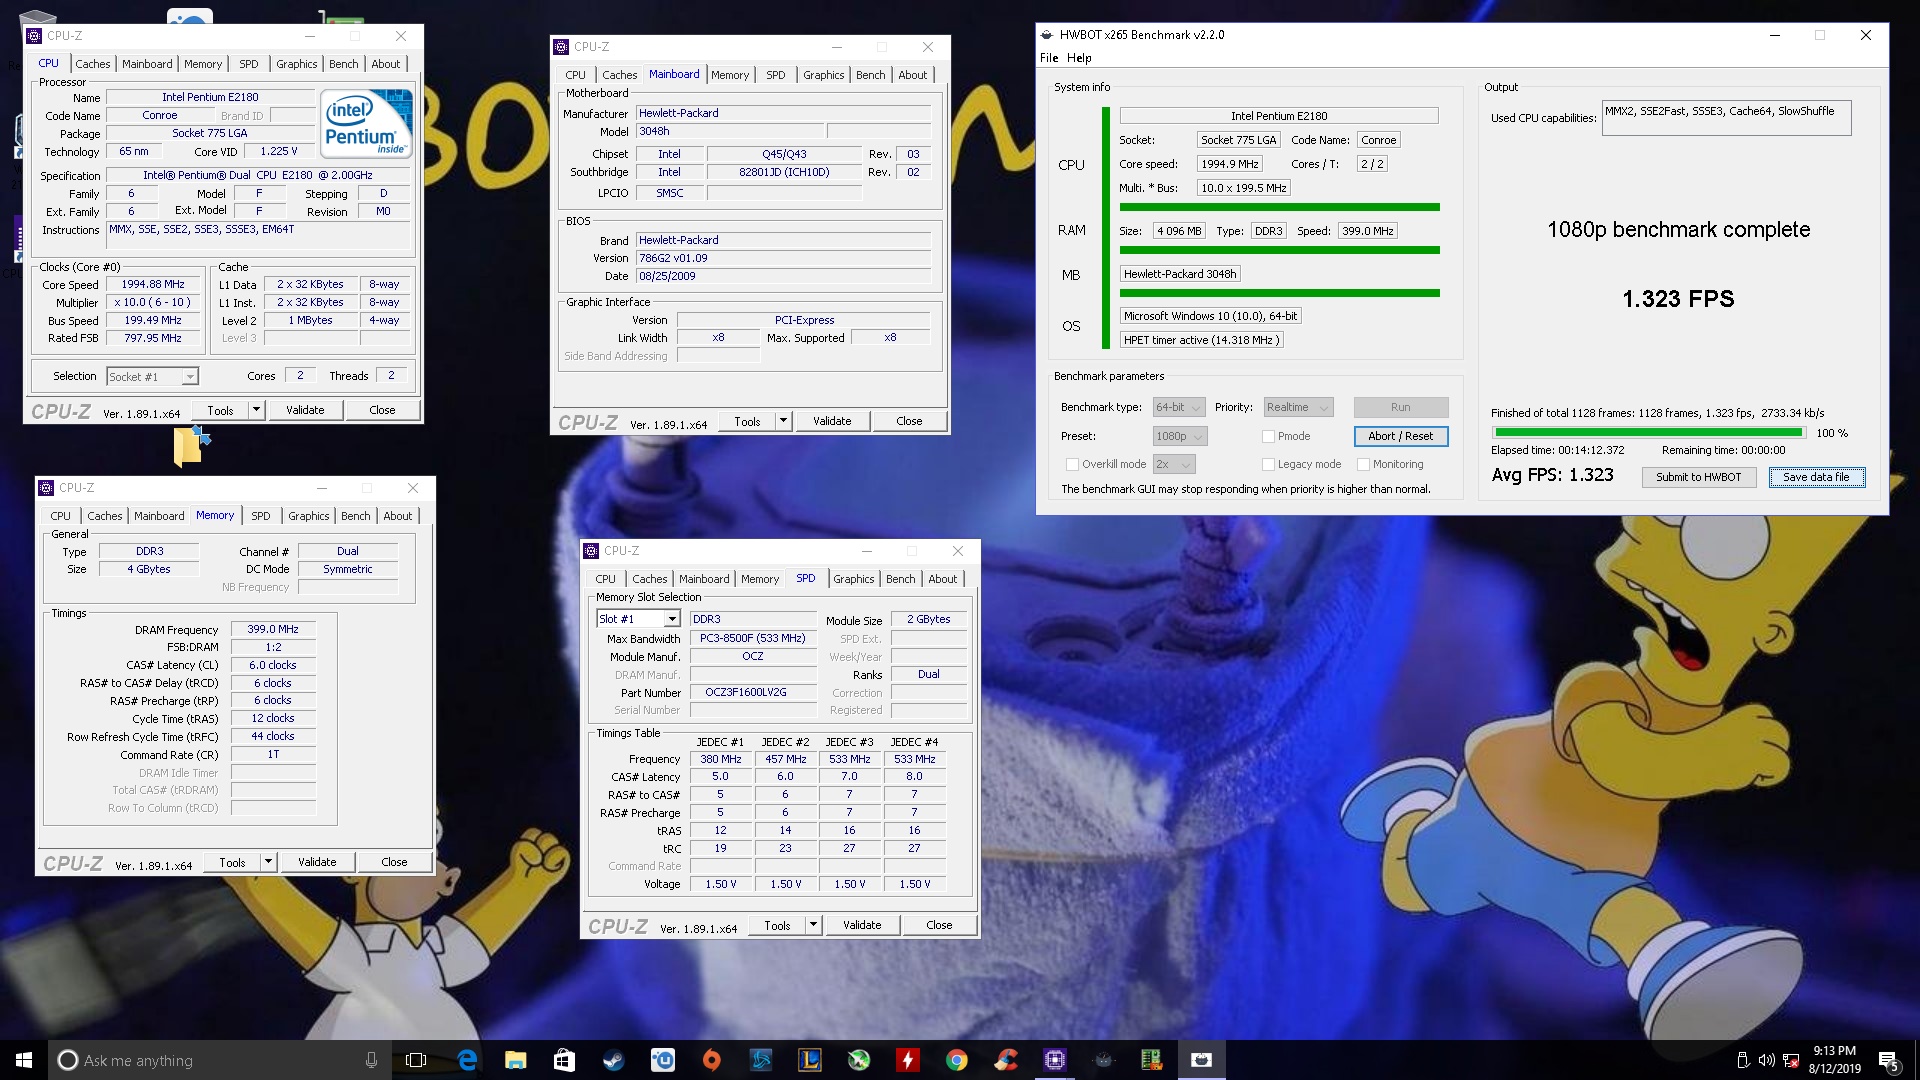1920x1080 pixels.
Task: Open the File menu in HWBOT benchmark
Action: (1049, 58)
